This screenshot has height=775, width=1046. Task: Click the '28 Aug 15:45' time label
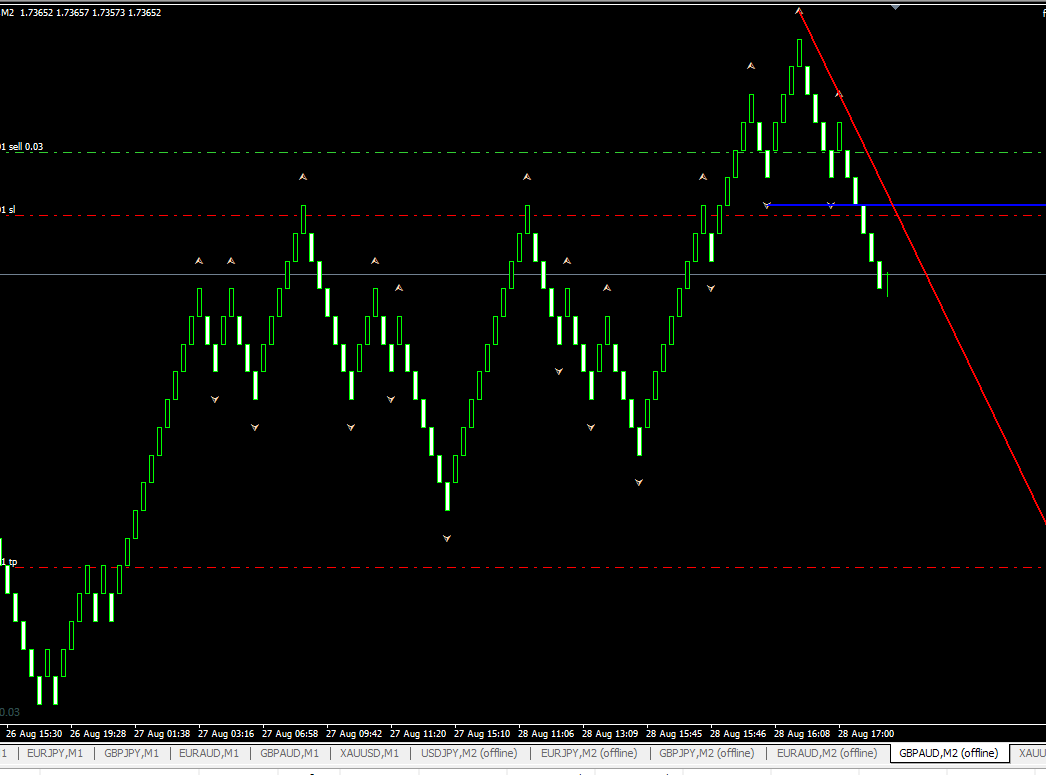click(674, 734)
